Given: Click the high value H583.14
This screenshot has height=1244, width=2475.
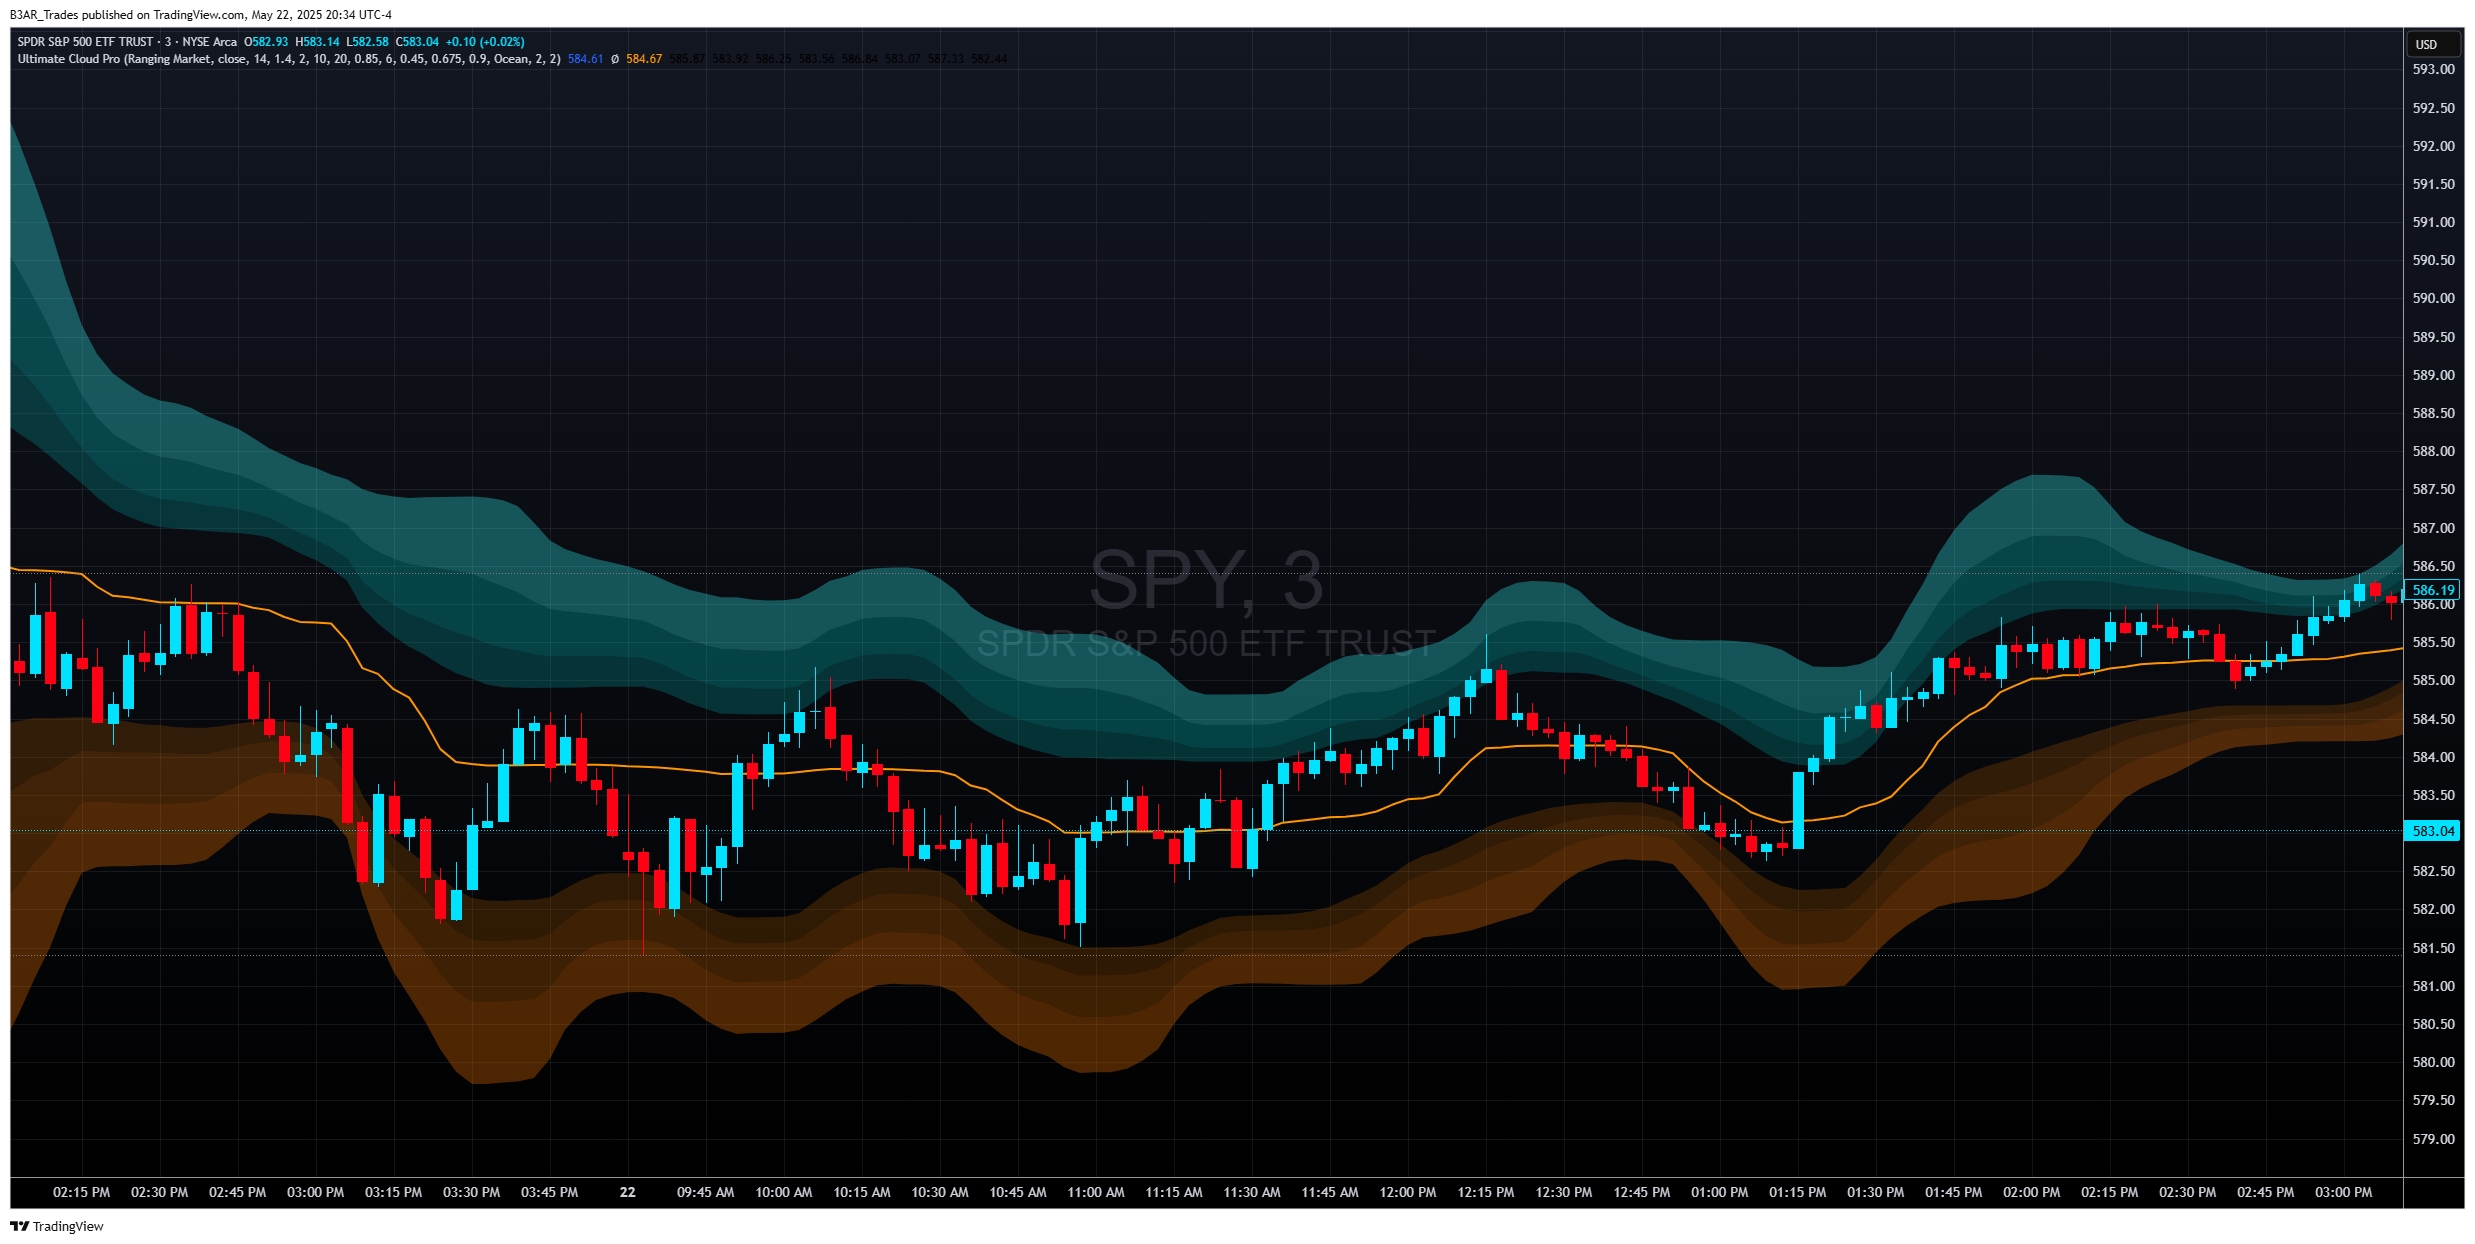Looking at the screenshot, I should click(x=317, y=42).
